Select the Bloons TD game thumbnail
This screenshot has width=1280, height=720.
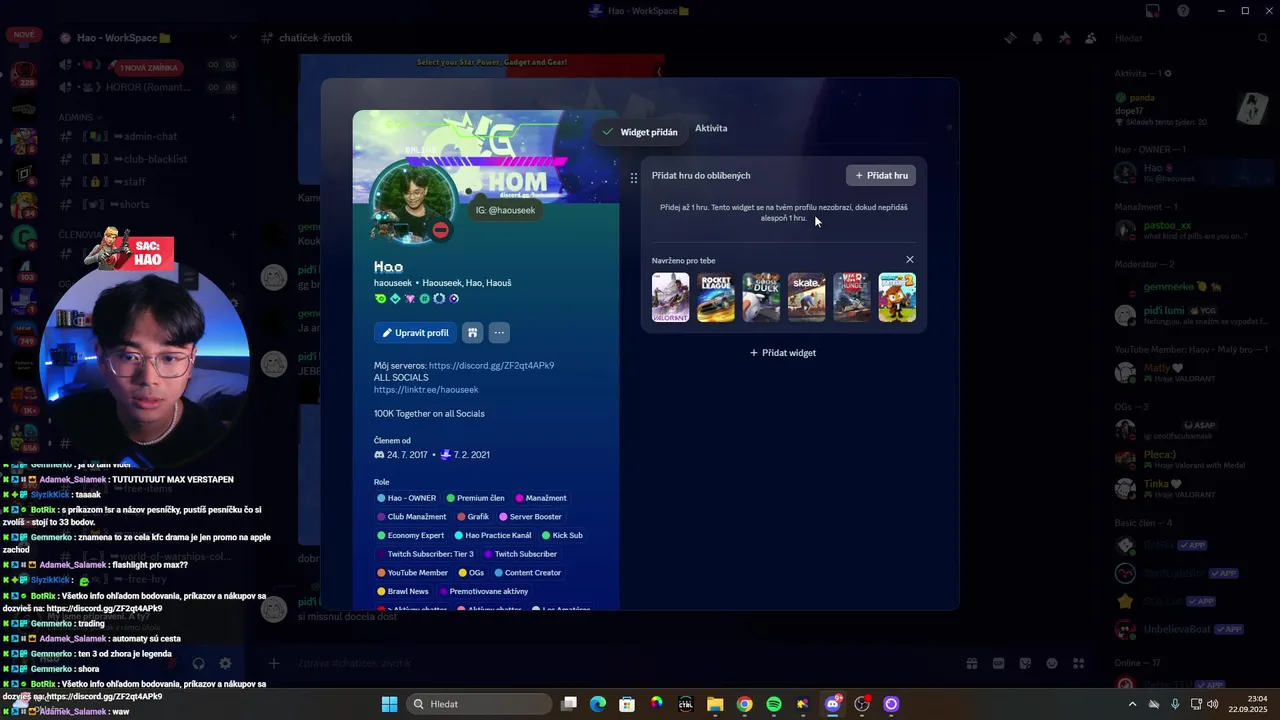coord(897,297)
